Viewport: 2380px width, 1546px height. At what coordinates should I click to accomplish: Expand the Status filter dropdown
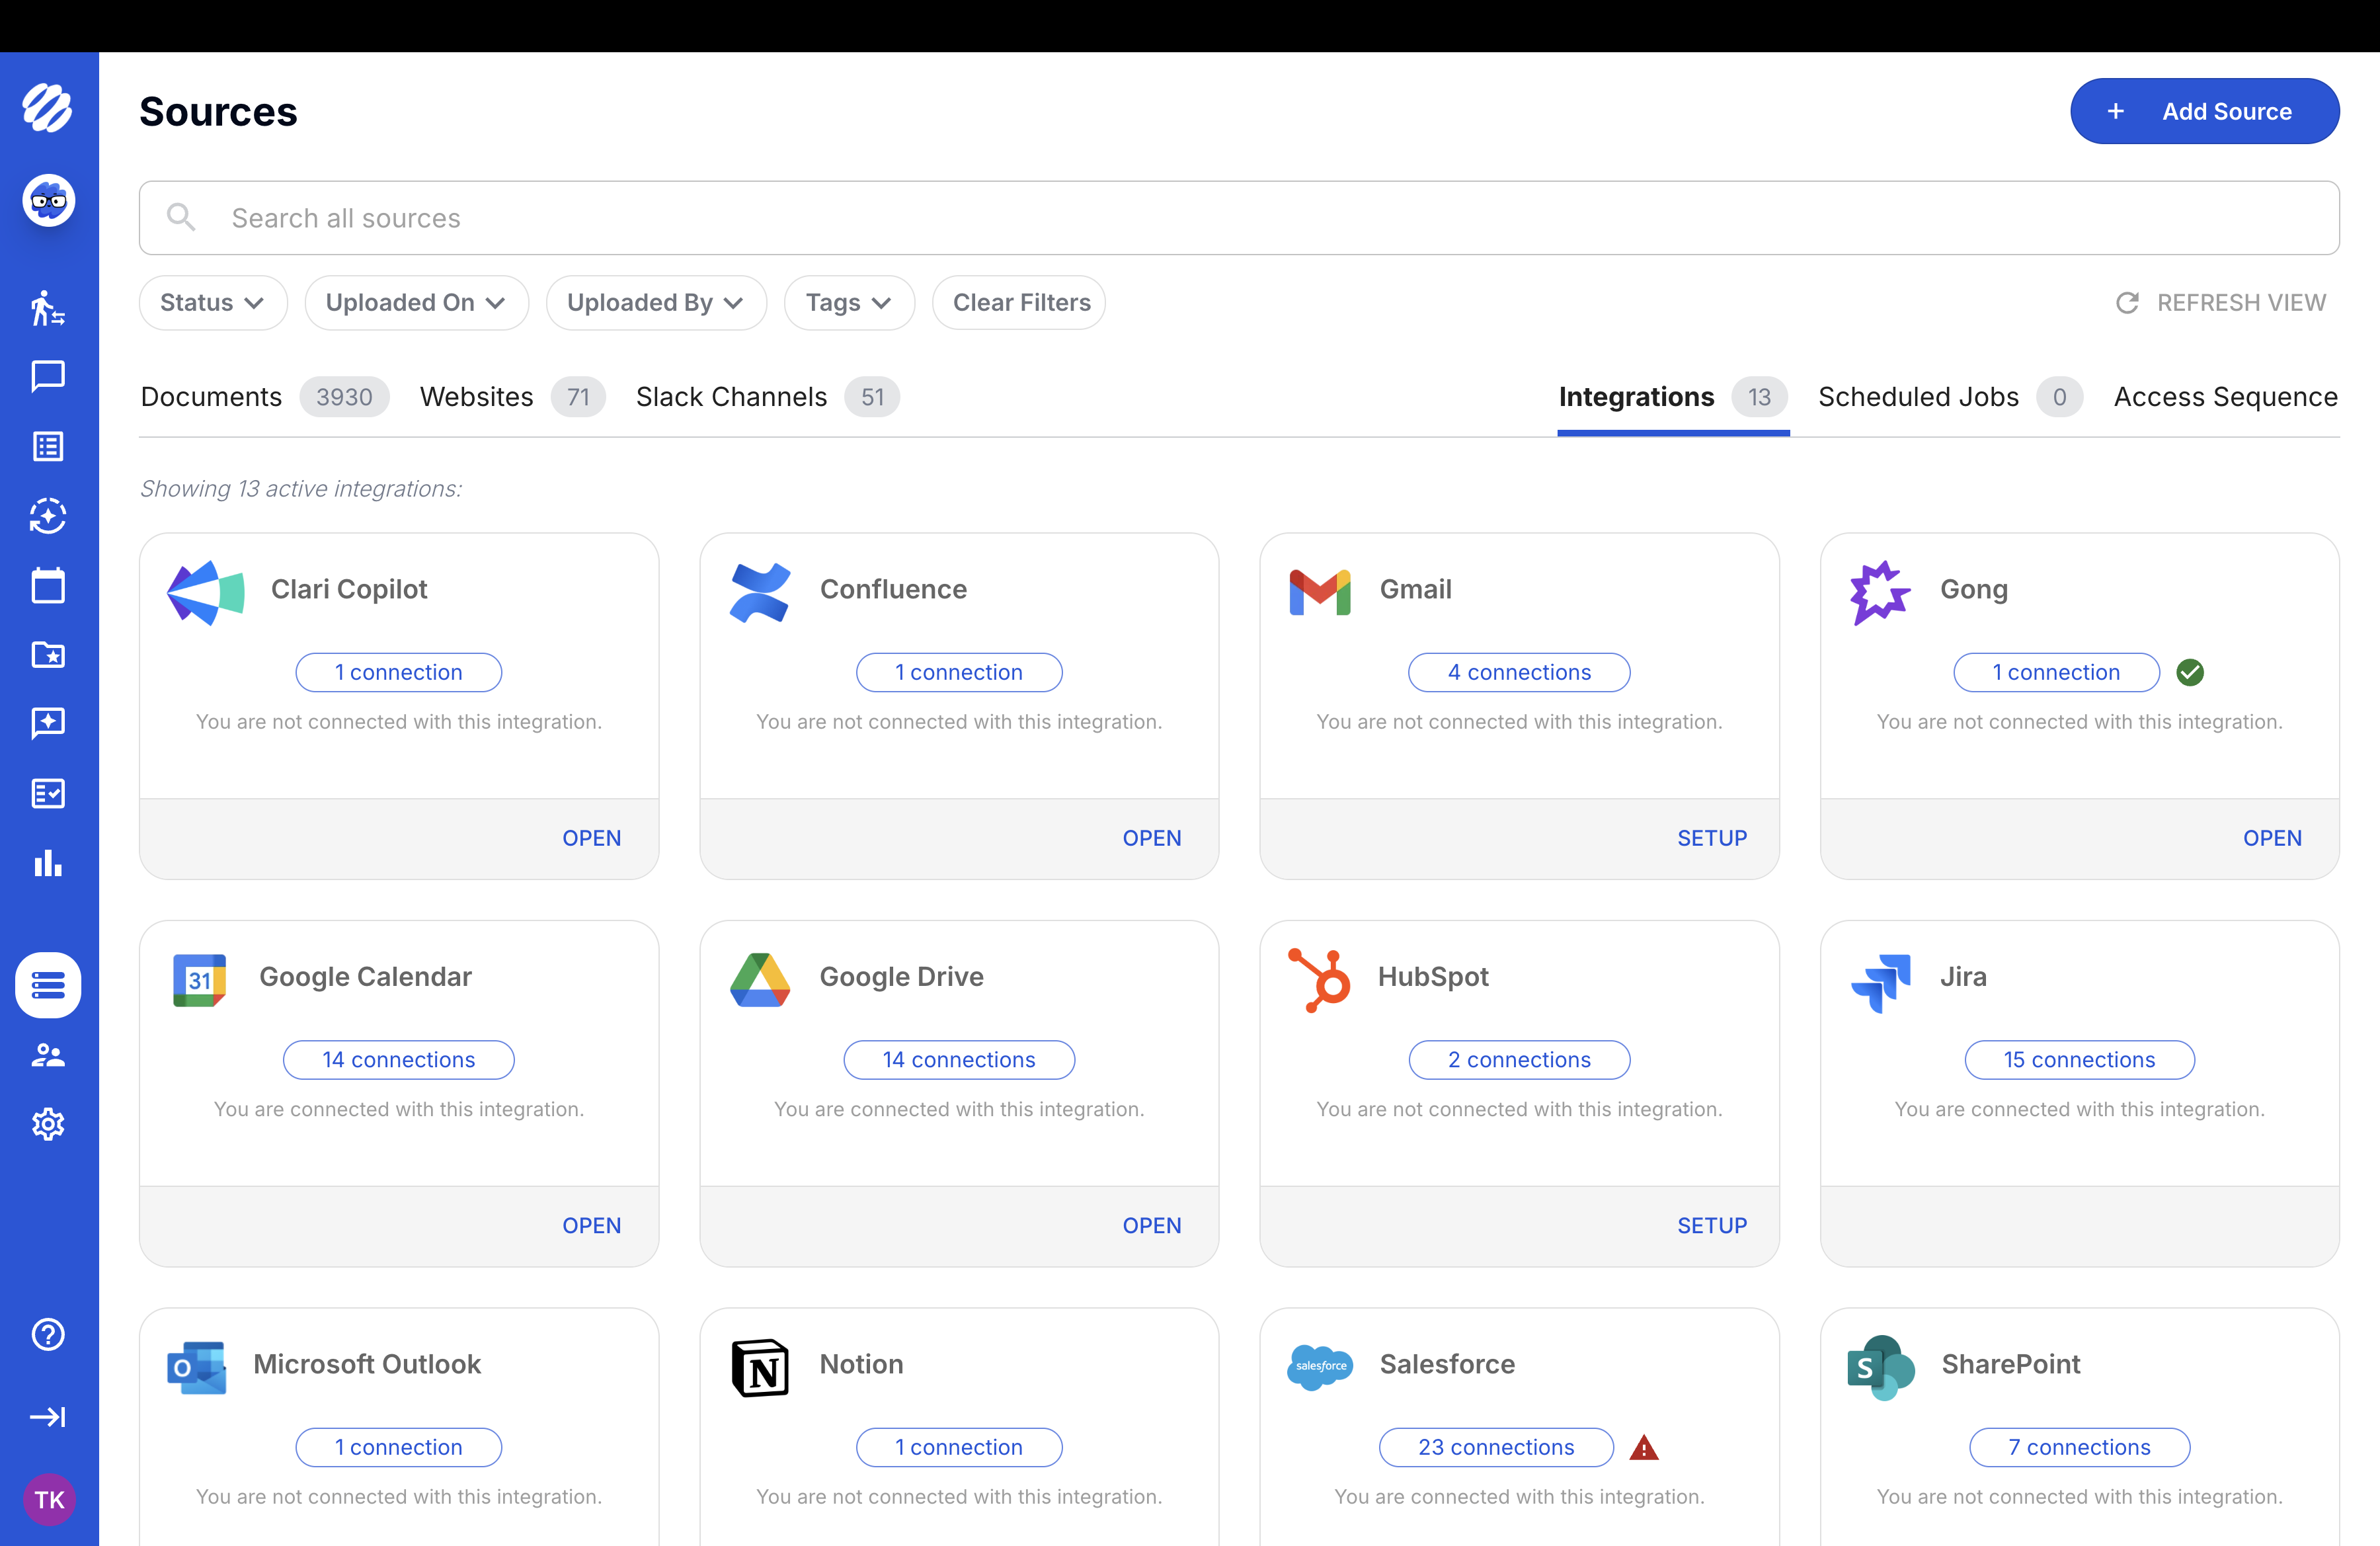213,302
